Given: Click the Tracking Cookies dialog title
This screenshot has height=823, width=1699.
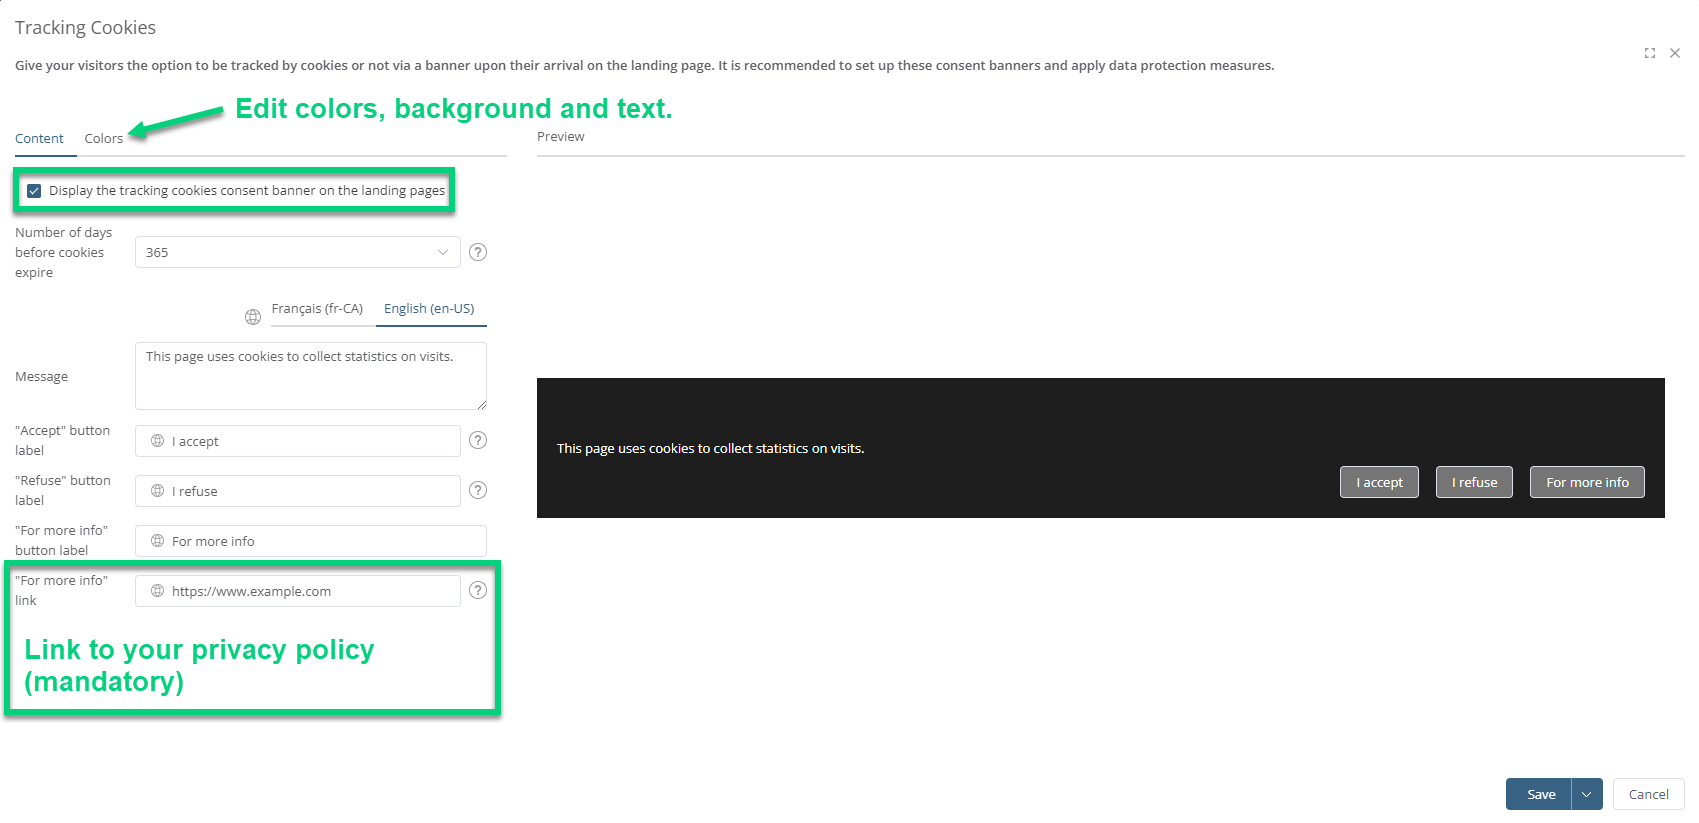Looking at the screenshot, I should [85, 28].
